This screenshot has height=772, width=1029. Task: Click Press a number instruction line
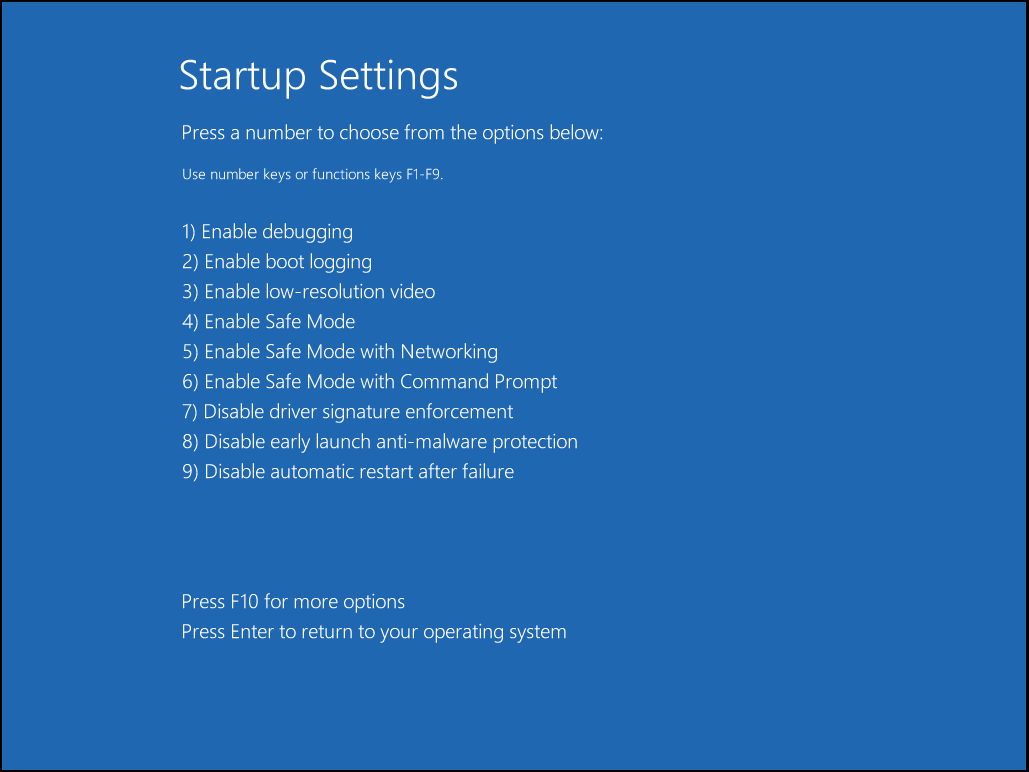coord(392,132)
